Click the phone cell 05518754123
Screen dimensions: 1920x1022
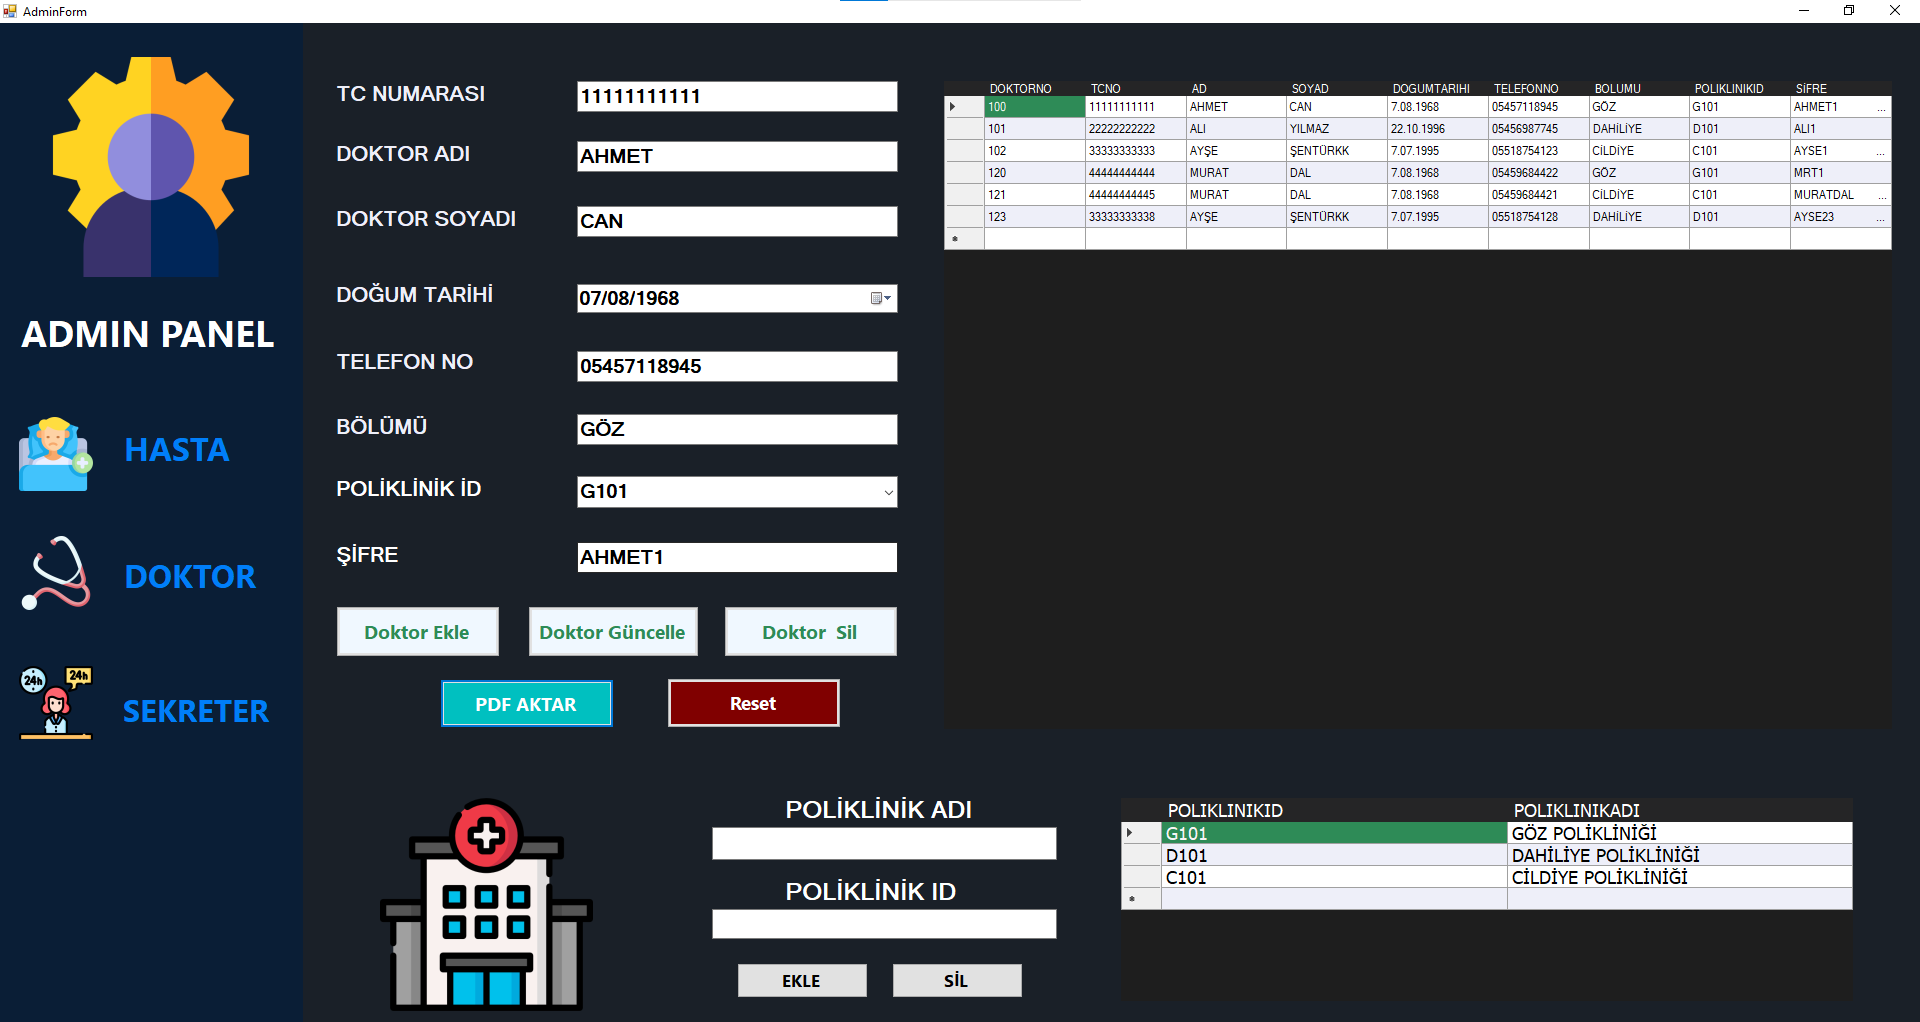point(1539,151)
